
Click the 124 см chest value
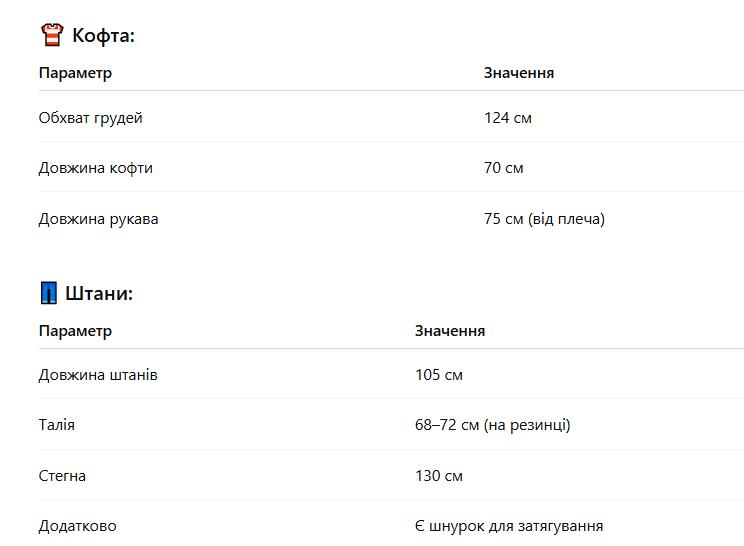[508, 118]
